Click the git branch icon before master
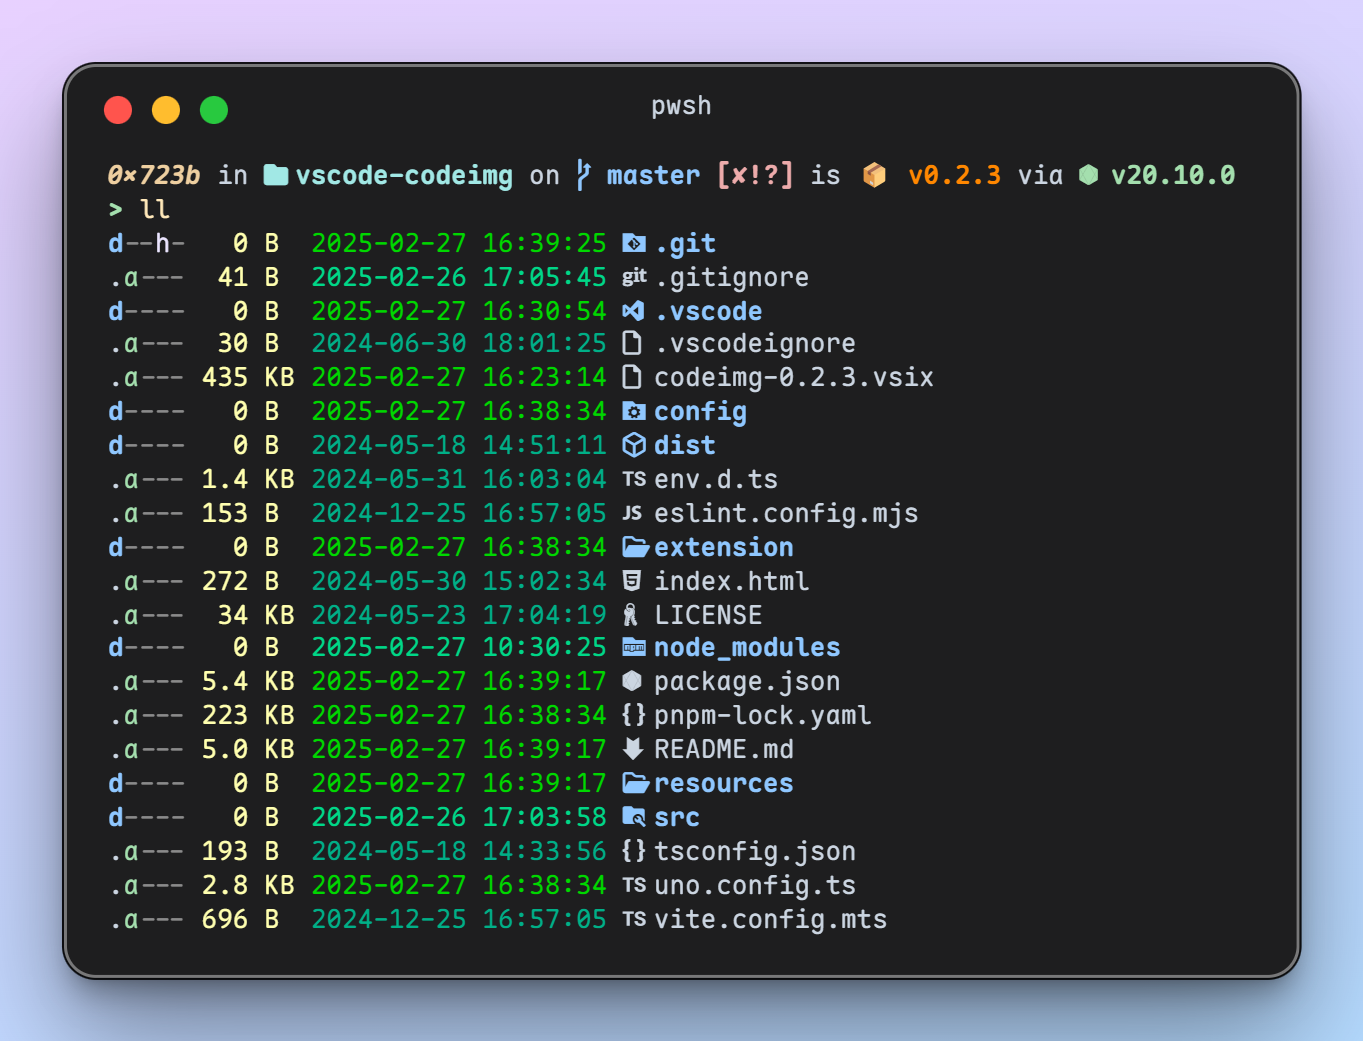This screenshot has height=1041, width=1363. [583, 174]
